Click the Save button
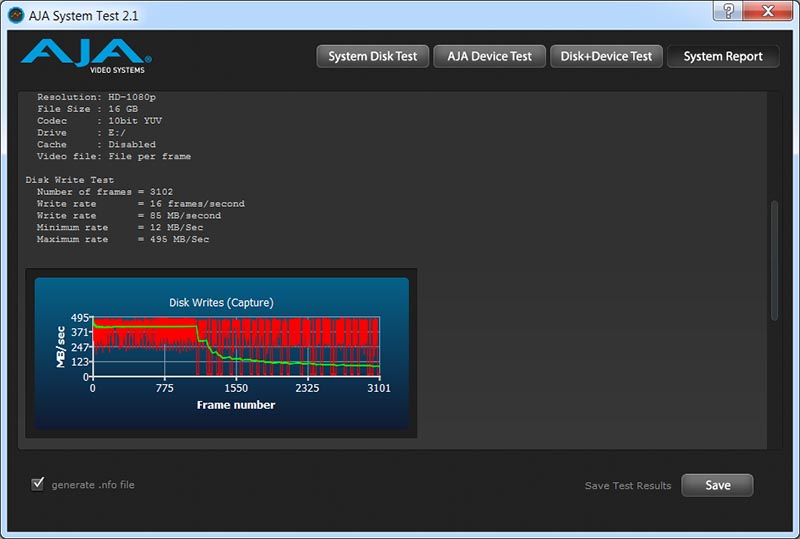The image size is (800, 539). click(x=717, y=485)
